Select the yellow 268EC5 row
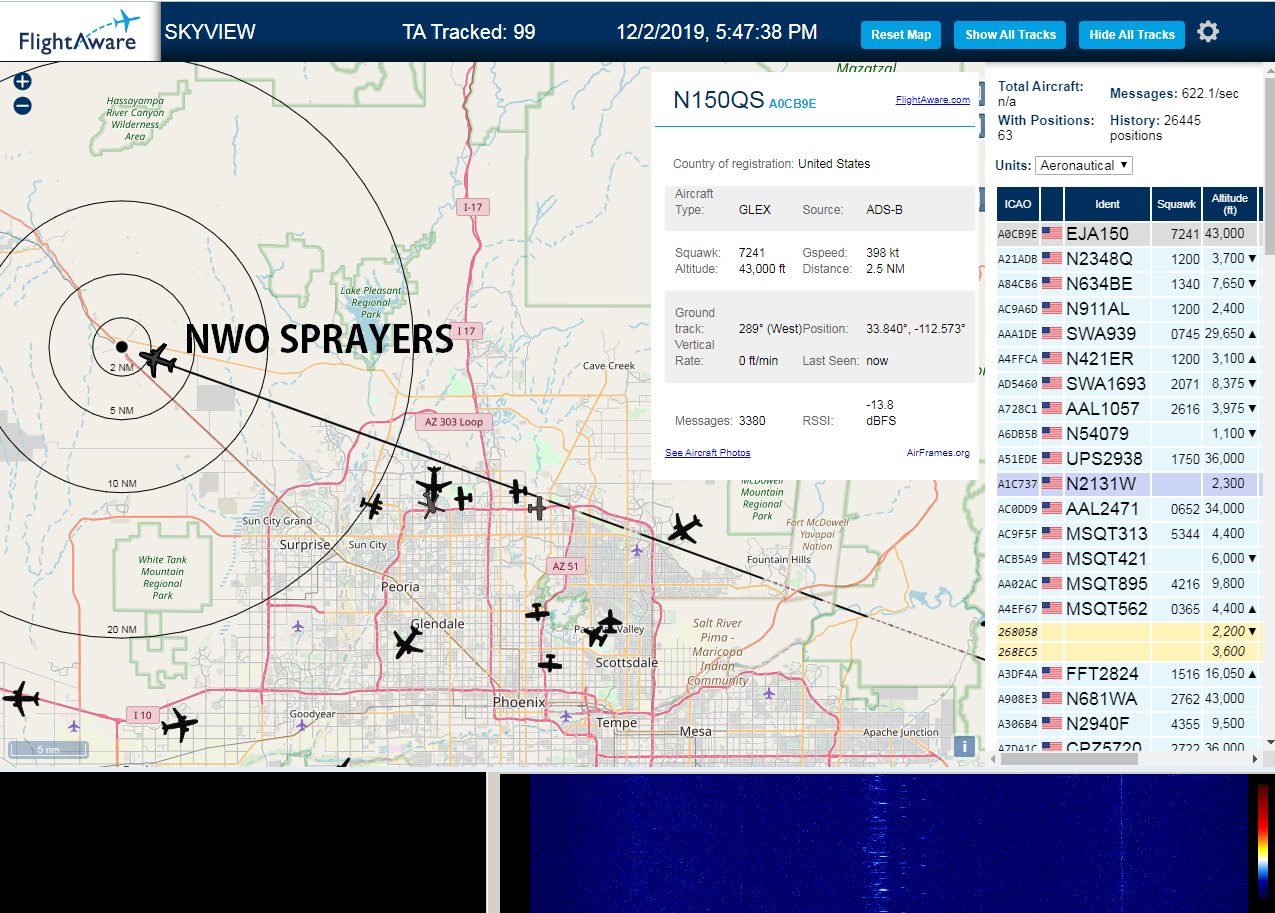 (x=1129, y=652)
